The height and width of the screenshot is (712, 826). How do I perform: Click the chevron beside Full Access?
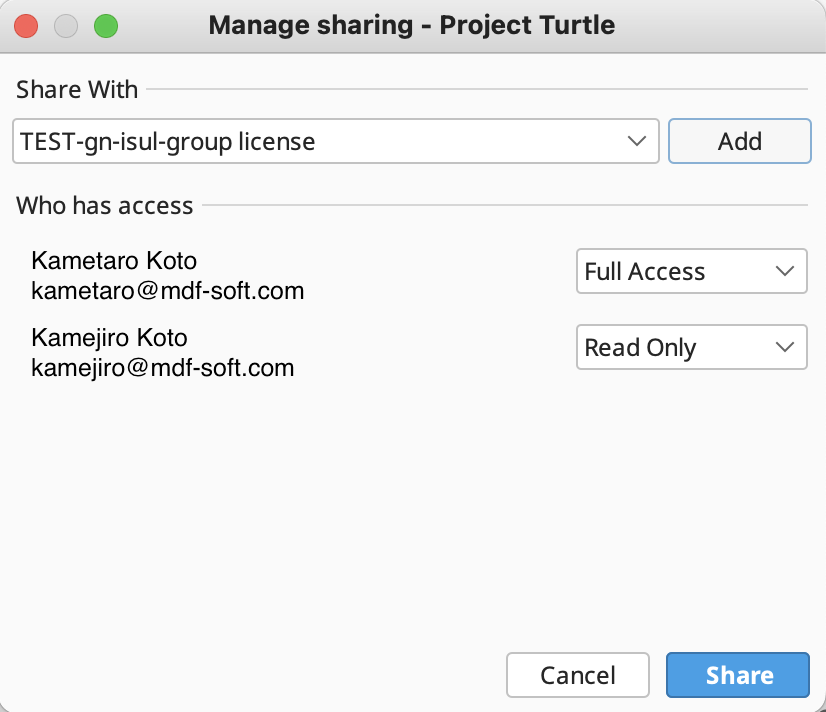click(x=784, y=272)
